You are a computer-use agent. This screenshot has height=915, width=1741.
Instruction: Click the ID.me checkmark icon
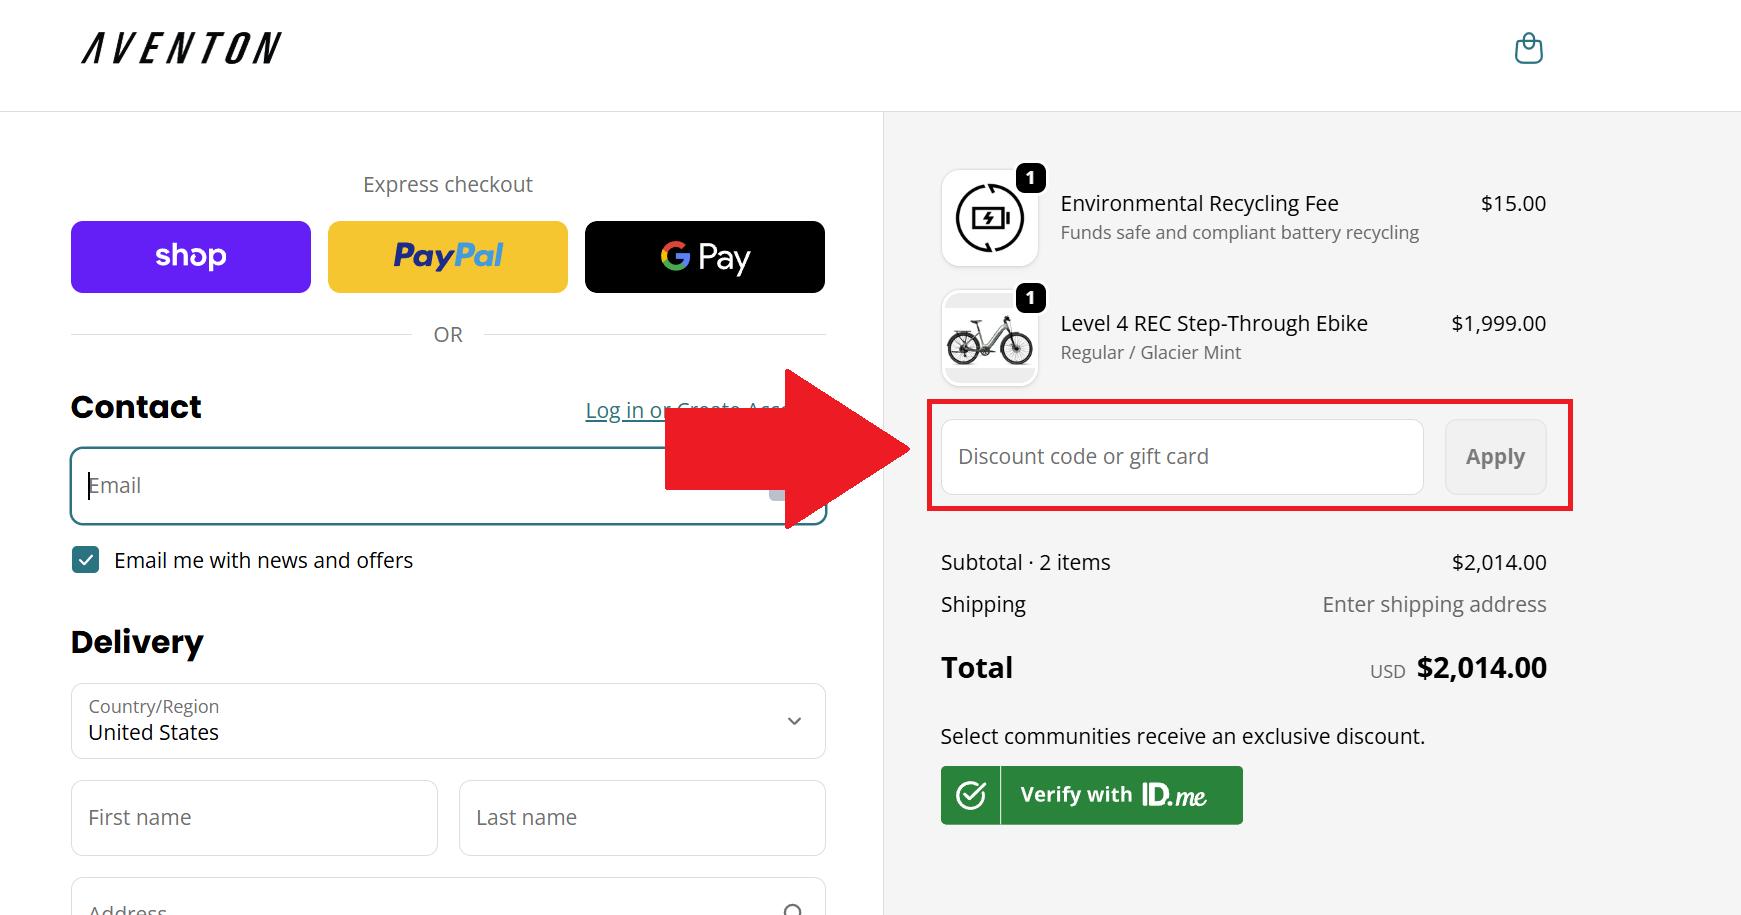(x=970, y=795)
